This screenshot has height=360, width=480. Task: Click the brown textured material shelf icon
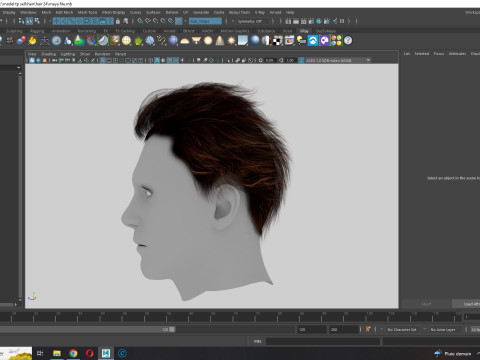tap(115, 41)
